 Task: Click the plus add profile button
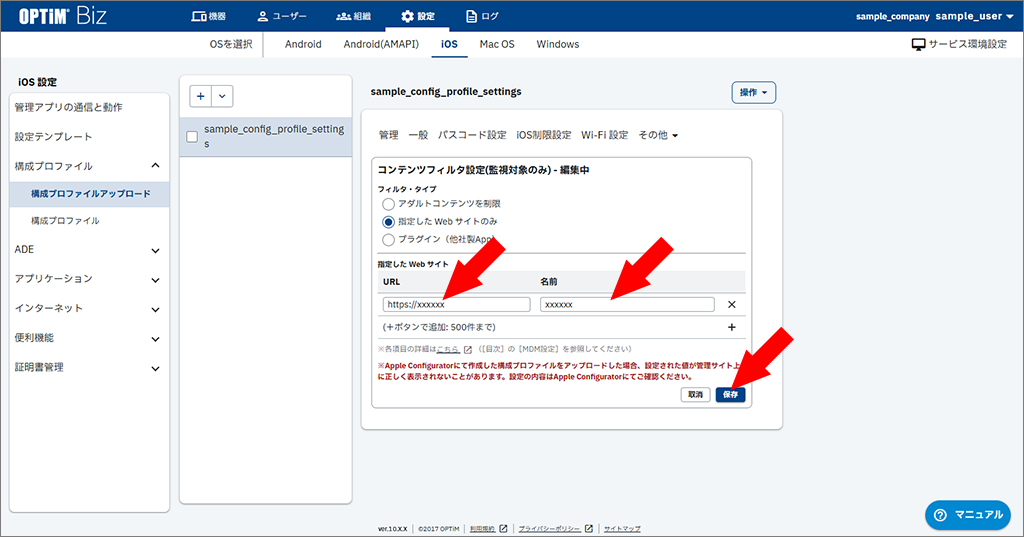pyautogui.click(x=200, y=96)
